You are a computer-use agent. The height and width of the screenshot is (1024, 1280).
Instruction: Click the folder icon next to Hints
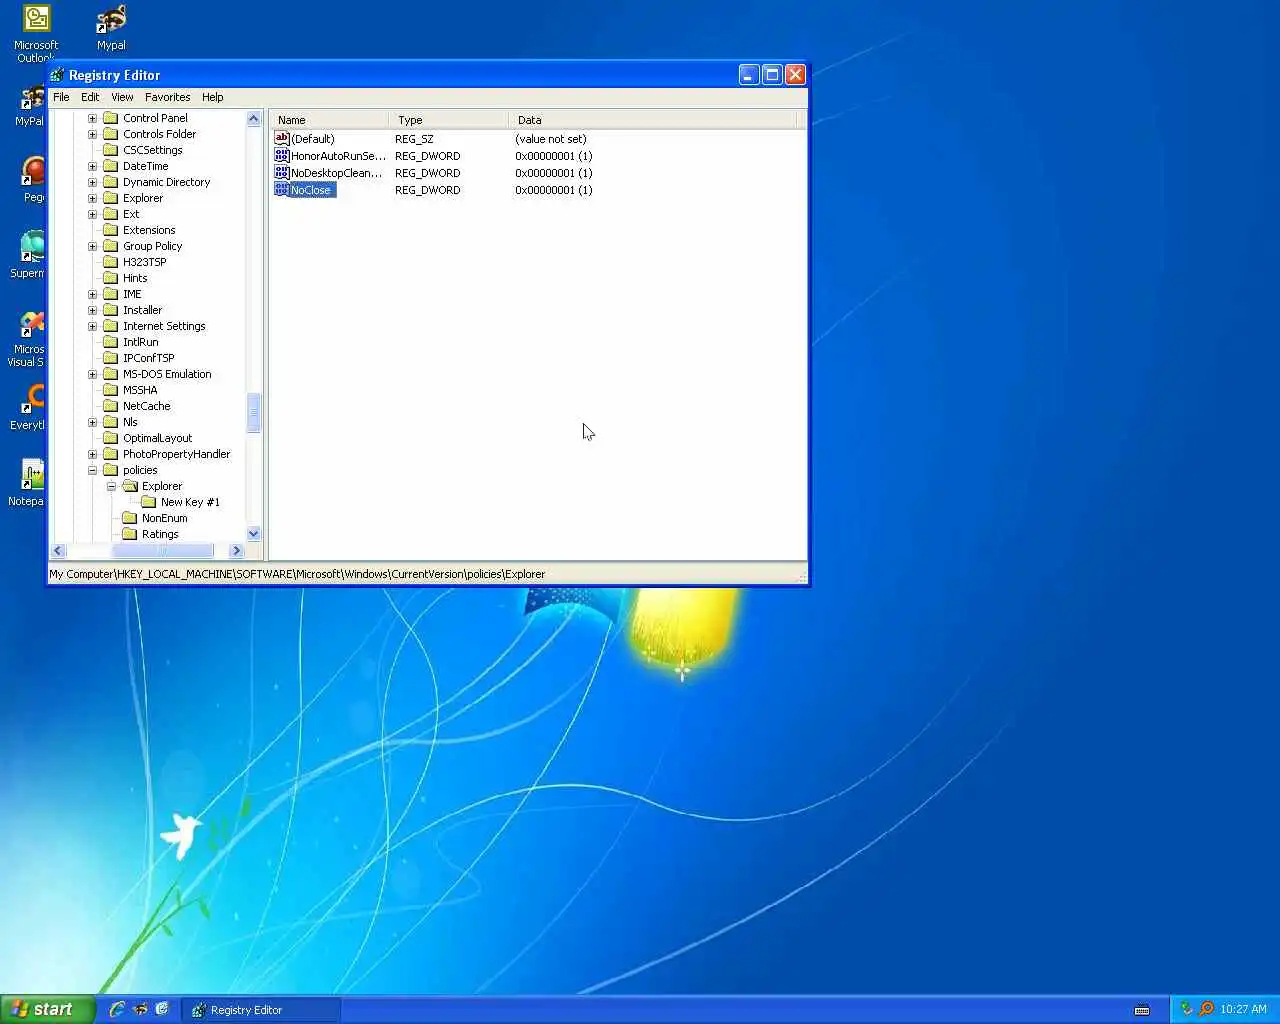click(x=111, y=278)
